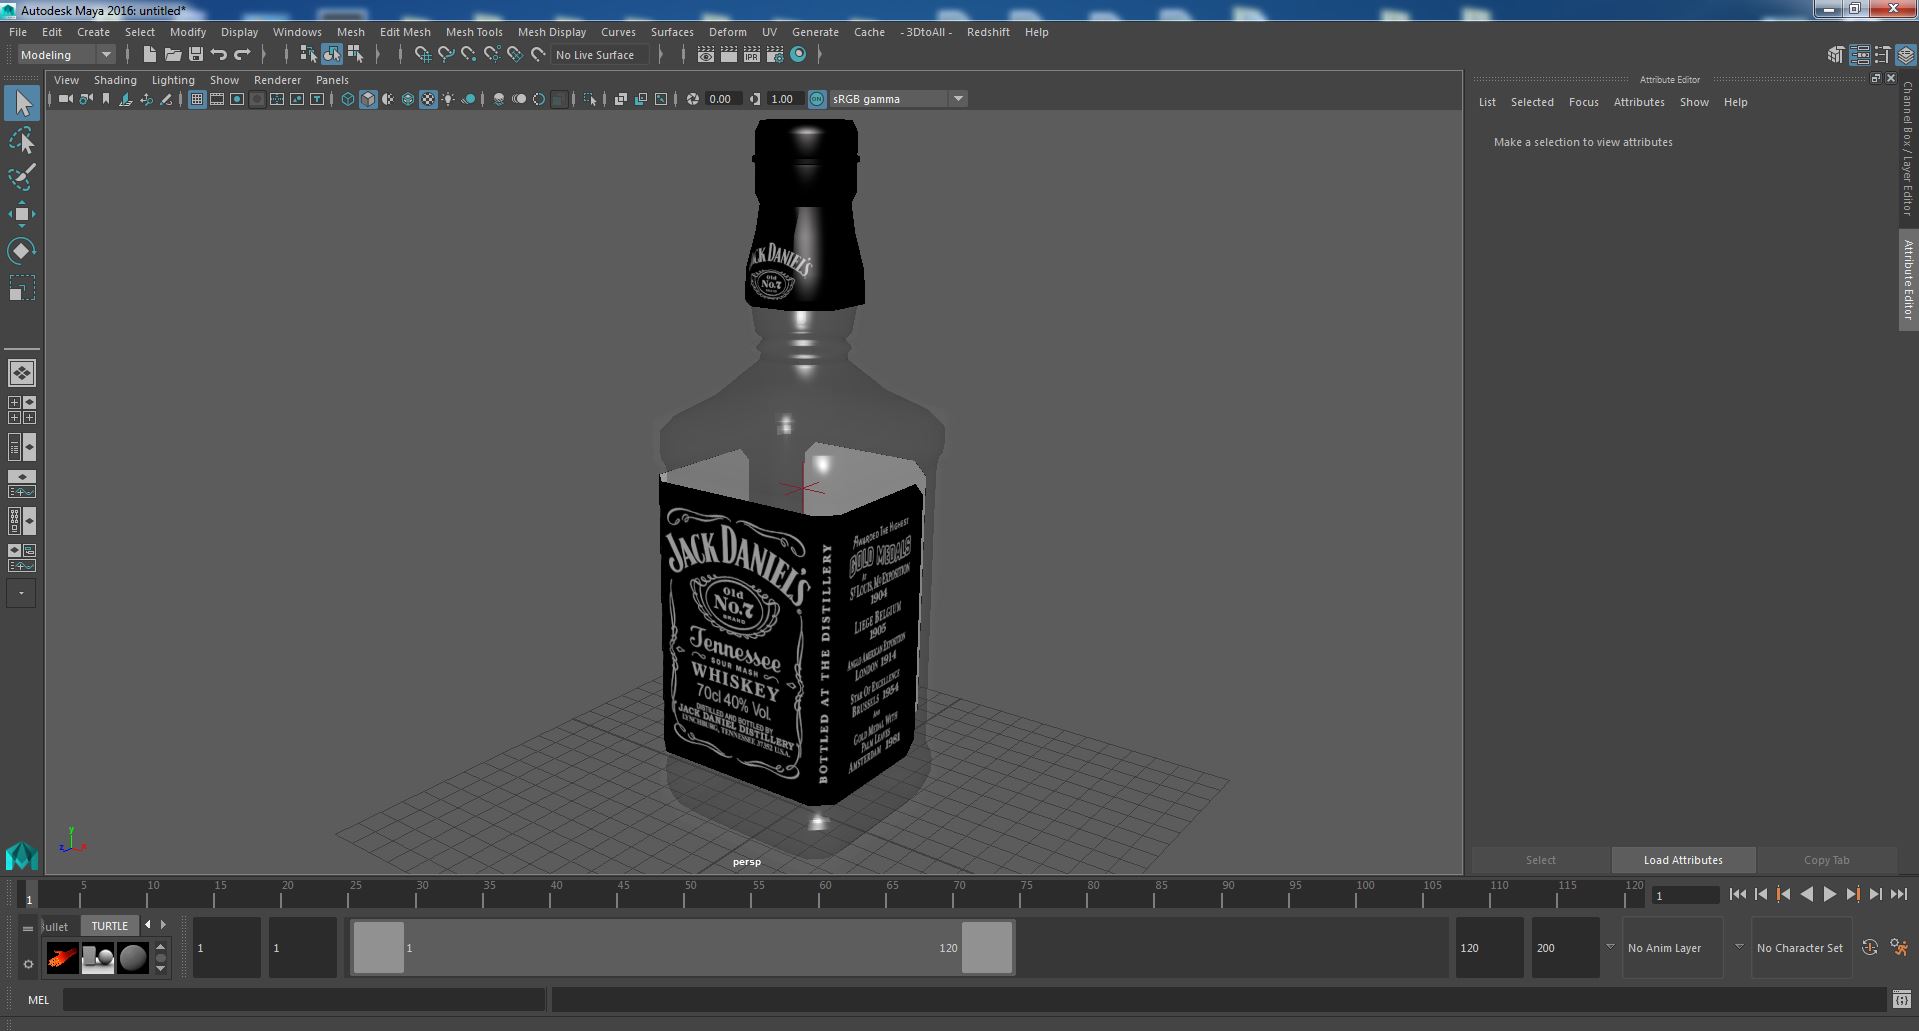The image size is (1919, 1031).
Task: Click the Copy Tab button
Action: tap(1826, 860)
